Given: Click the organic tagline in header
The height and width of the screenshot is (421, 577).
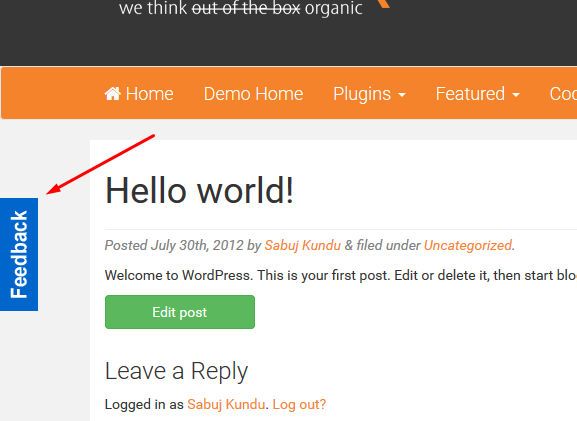Looking at the screenshot, I should pyautogui.click(x=333, y=8).
